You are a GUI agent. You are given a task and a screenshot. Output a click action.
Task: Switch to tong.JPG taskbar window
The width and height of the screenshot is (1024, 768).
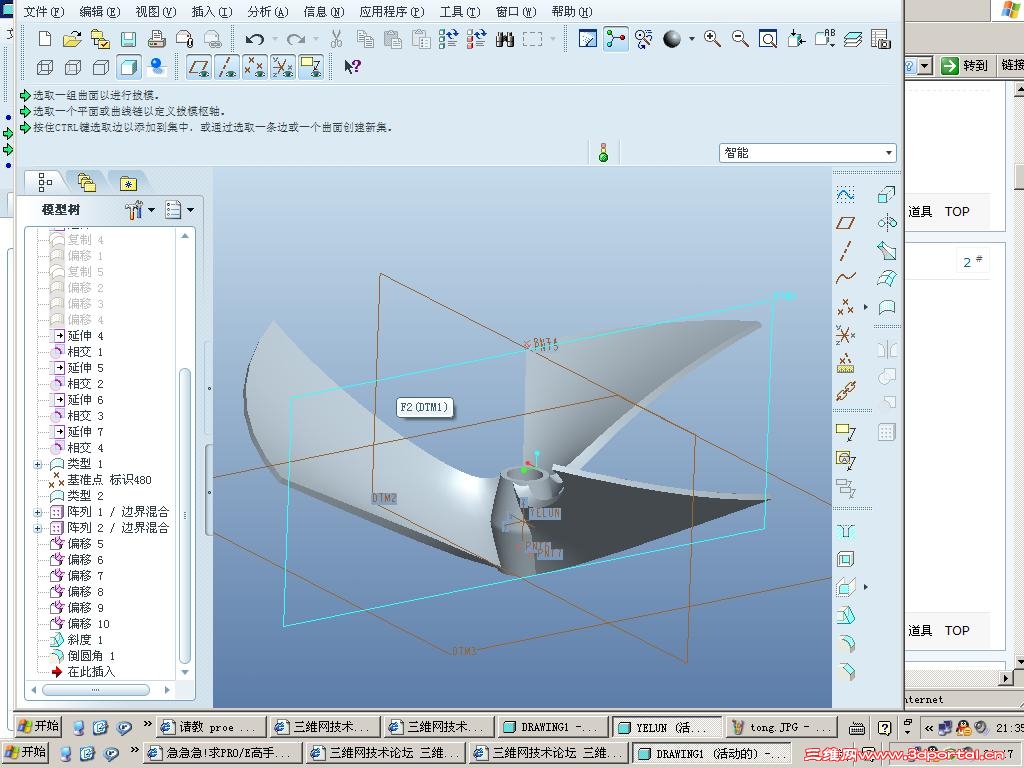click(x=782, y=727)
